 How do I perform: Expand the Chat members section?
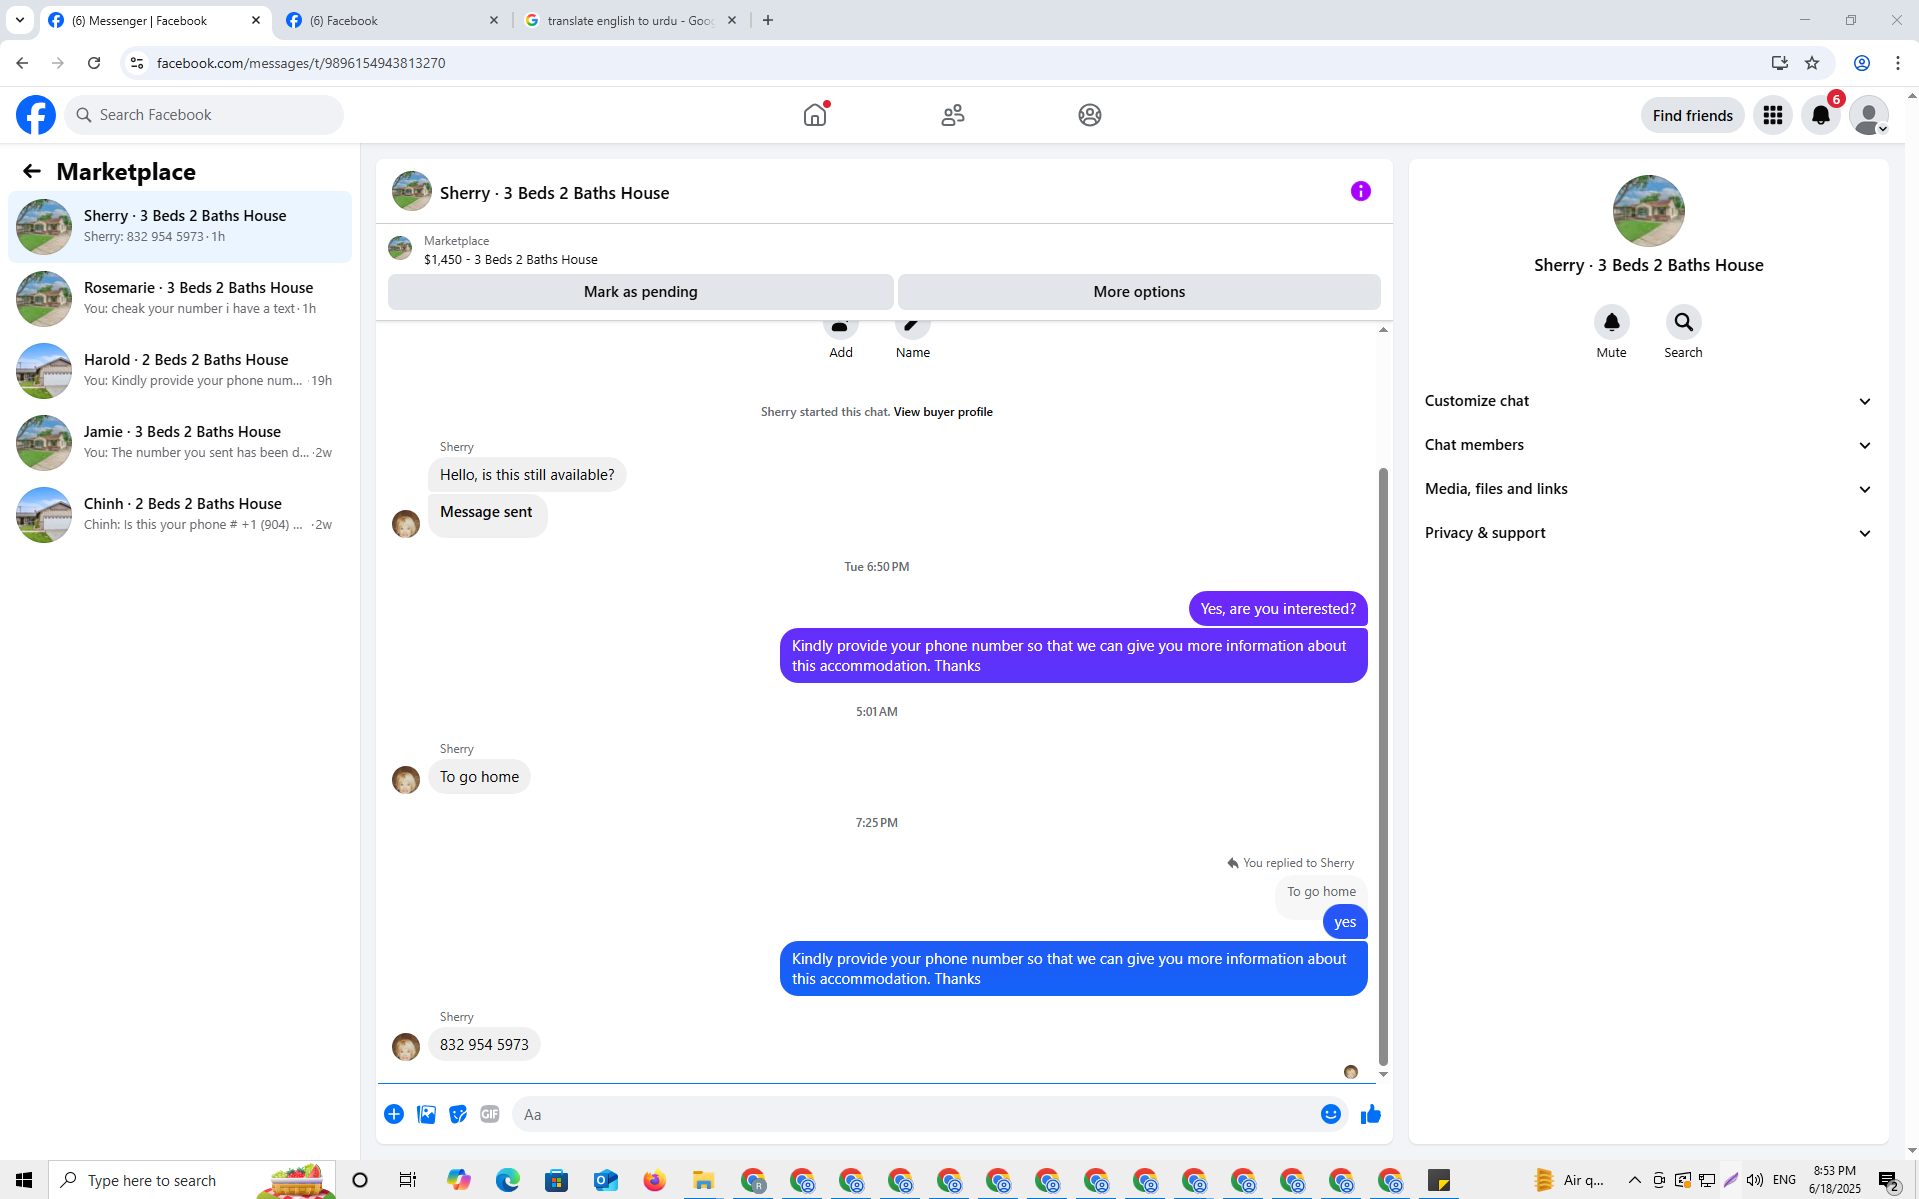(x=1649, y=445)
